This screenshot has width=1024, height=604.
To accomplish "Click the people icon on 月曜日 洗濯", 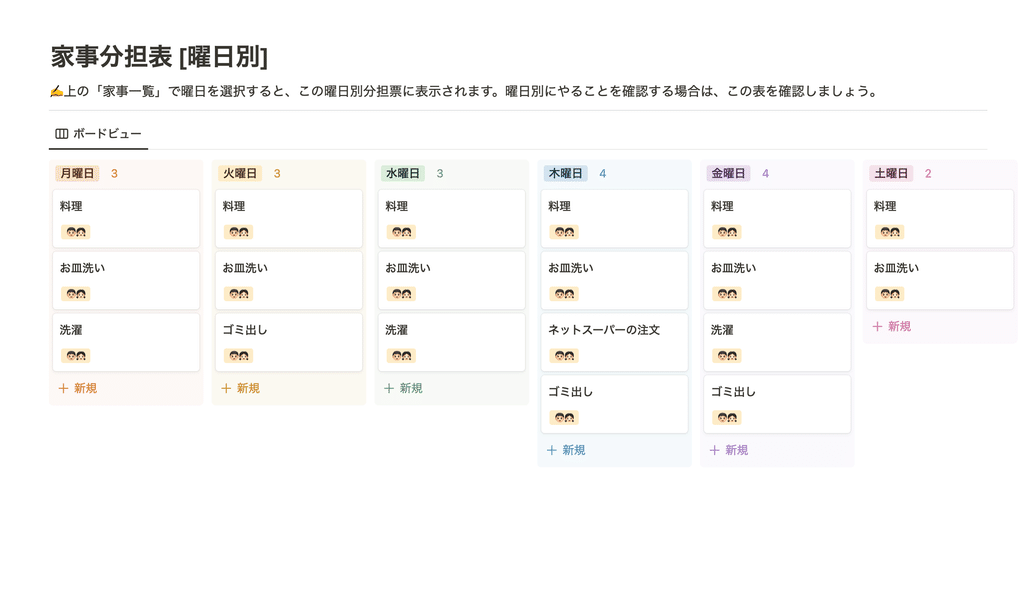I will tap(76, 356).
